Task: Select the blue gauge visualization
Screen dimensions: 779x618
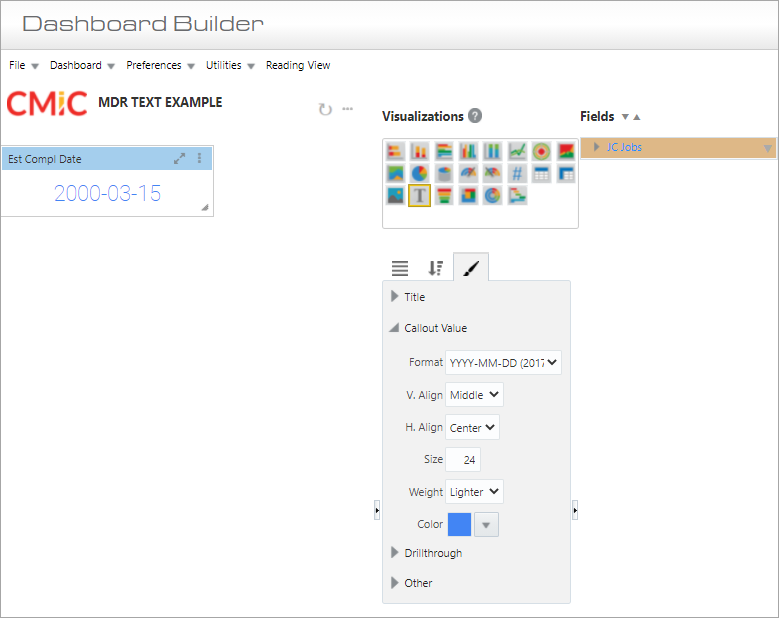Action: pos(468,173)
